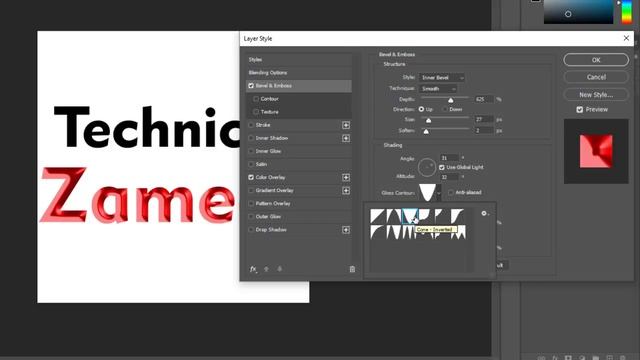Confirm with the OK button
The width and height of the screenshot is (640, 360).
click(596, 60)
